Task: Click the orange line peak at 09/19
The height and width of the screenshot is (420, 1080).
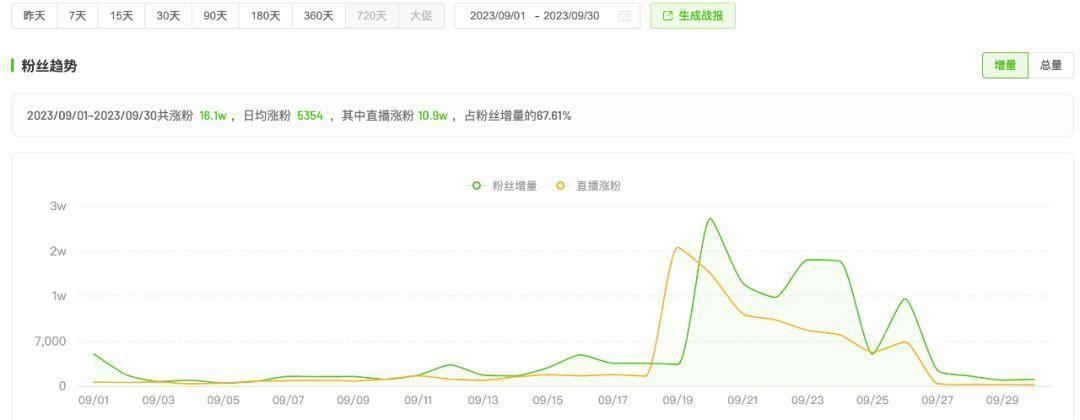Action: click(x=678, y=248)
